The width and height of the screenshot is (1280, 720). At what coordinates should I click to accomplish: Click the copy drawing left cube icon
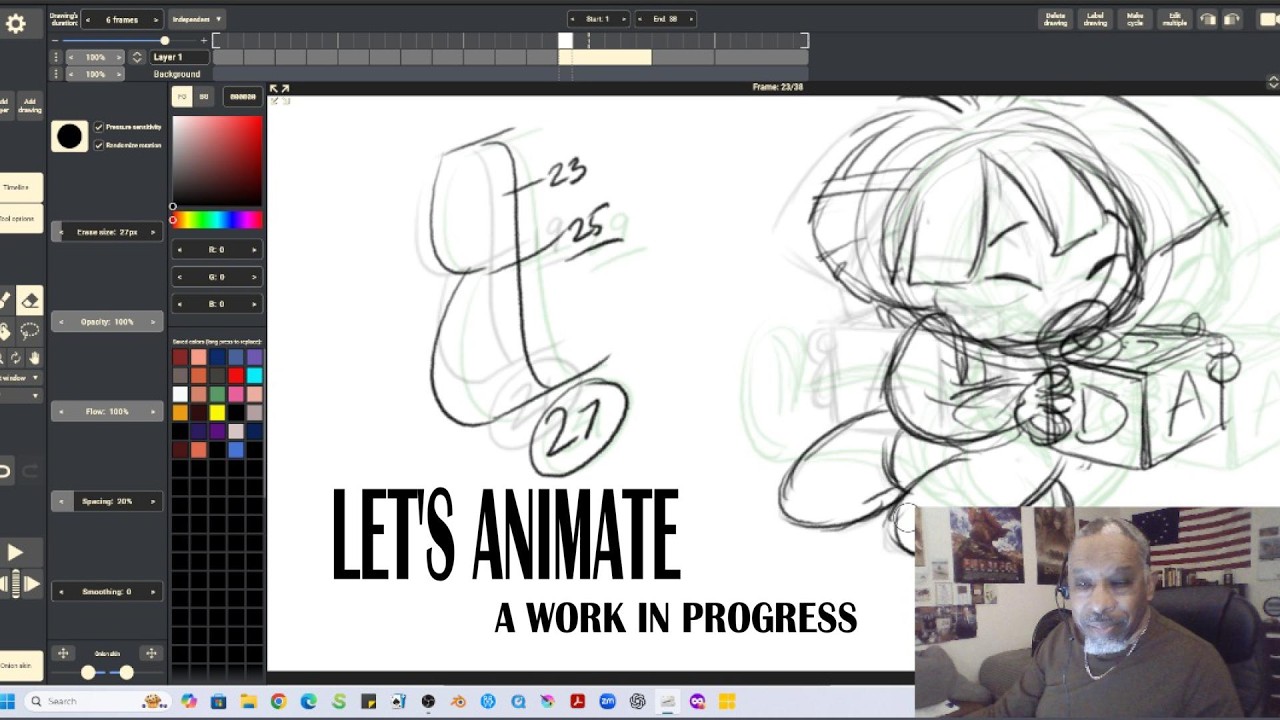point(1208,19)
